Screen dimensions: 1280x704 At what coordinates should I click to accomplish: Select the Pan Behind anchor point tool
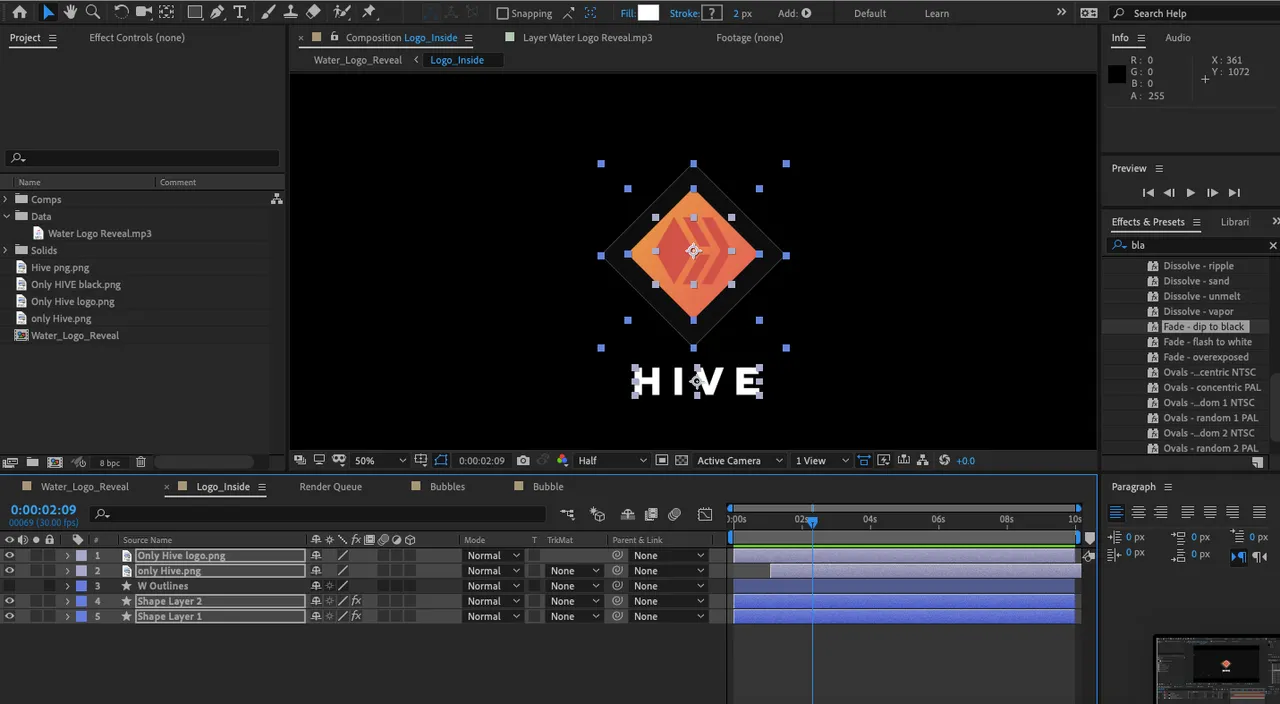tap(166, 13)
